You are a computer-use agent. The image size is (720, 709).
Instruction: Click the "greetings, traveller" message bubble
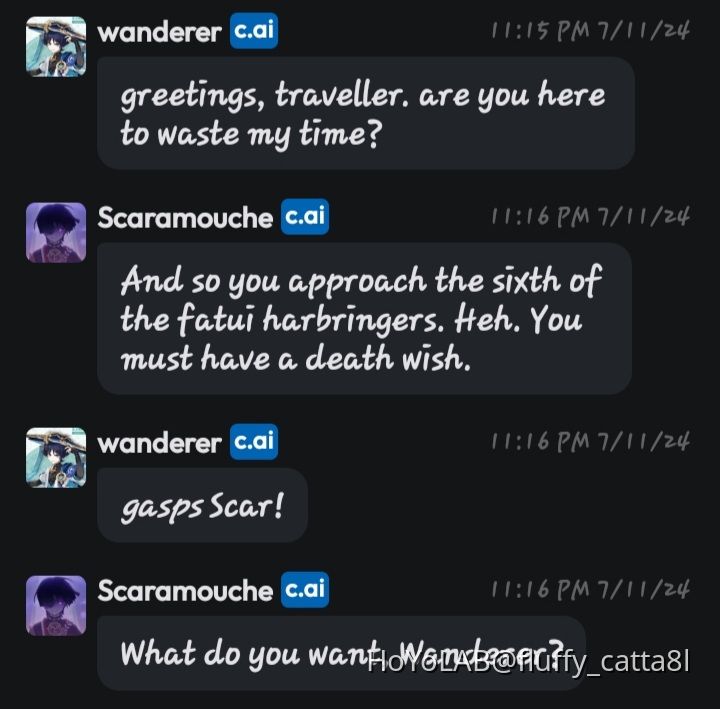[x=365, y=113]
